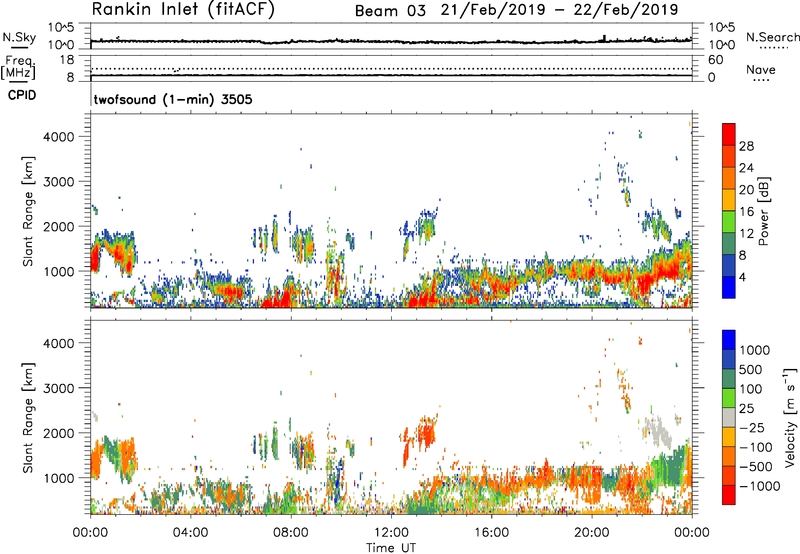Click the date range '21/Feb/2019 - 22/Feb/2019'
Image resolution: width=800 pixels, height=554 pixels.
(560, 10)
